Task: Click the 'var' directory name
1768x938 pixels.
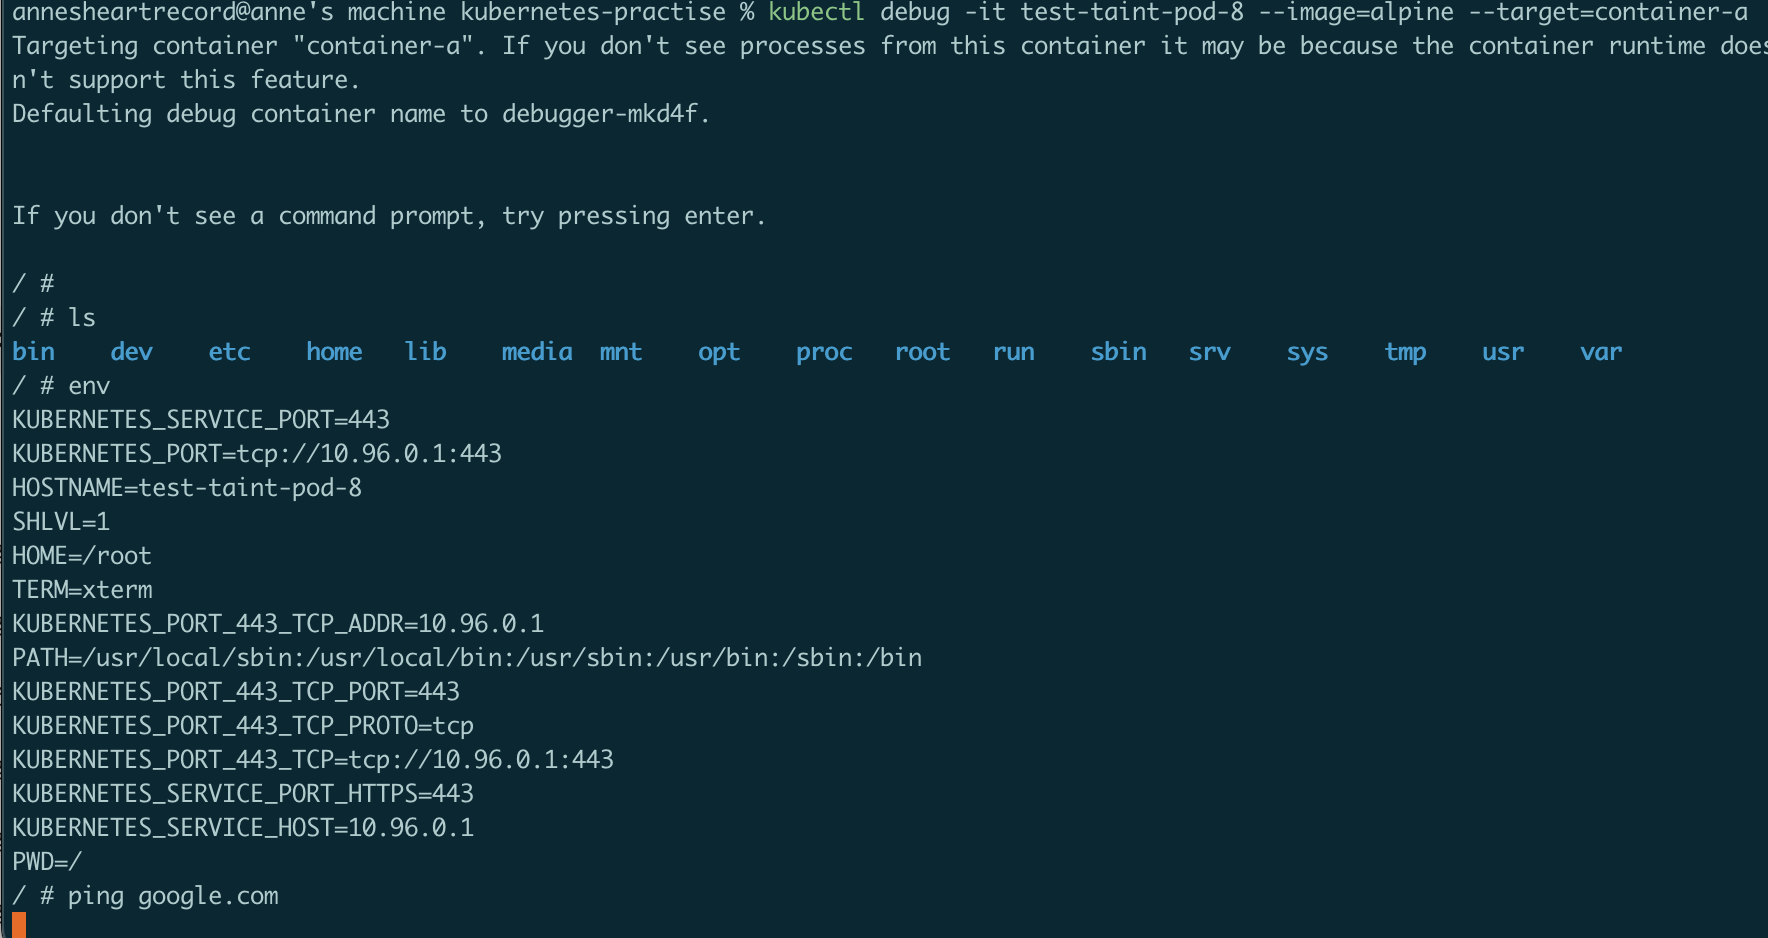Action: click(1601, 352)
